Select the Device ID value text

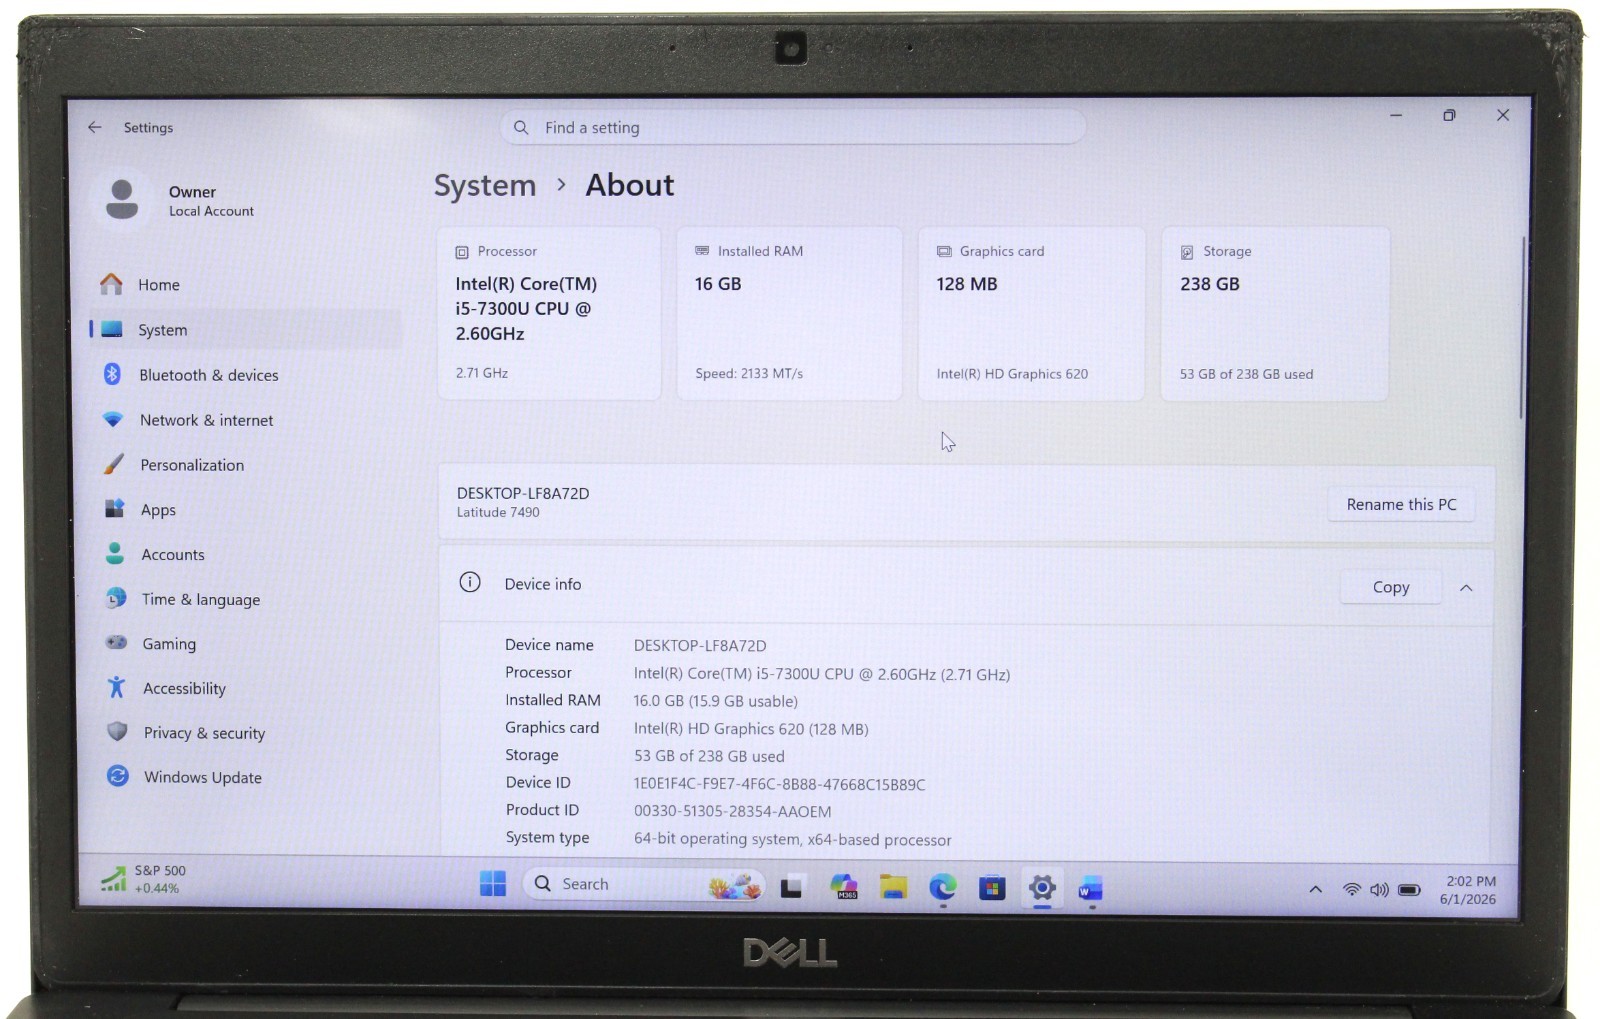[779, 784]
